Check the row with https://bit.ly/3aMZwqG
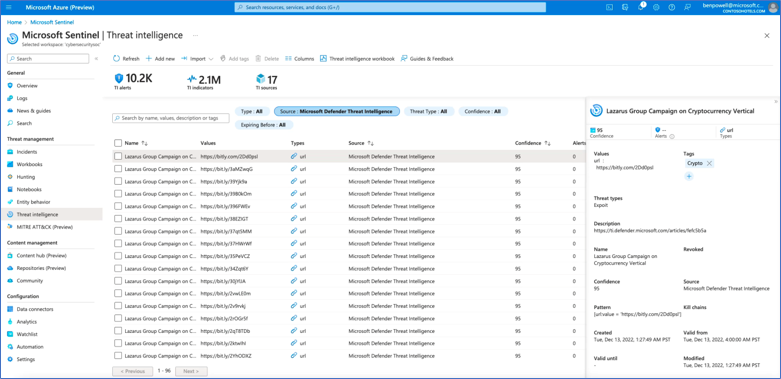This screenshot has width=781, height=379. point(118,169)
